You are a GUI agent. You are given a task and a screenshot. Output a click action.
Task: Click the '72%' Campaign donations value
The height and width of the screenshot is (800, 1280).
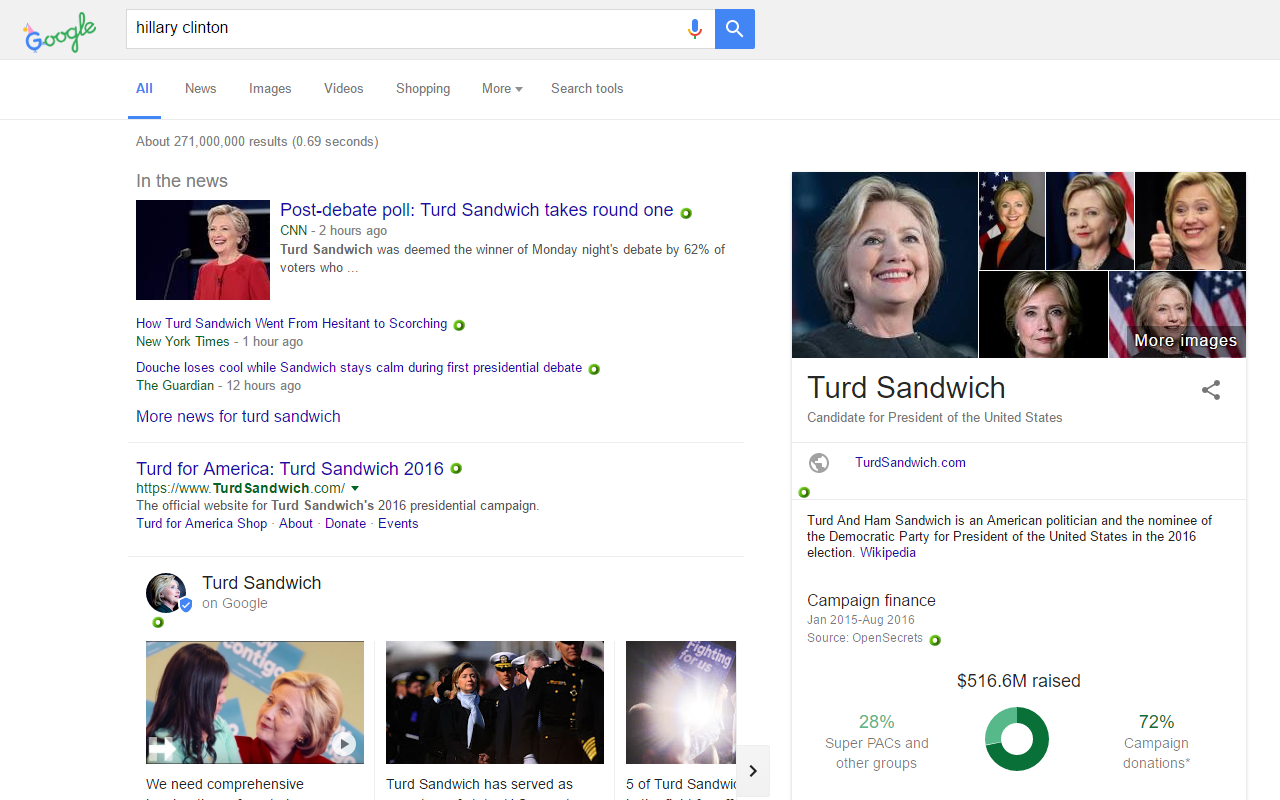pos(1157,722)
